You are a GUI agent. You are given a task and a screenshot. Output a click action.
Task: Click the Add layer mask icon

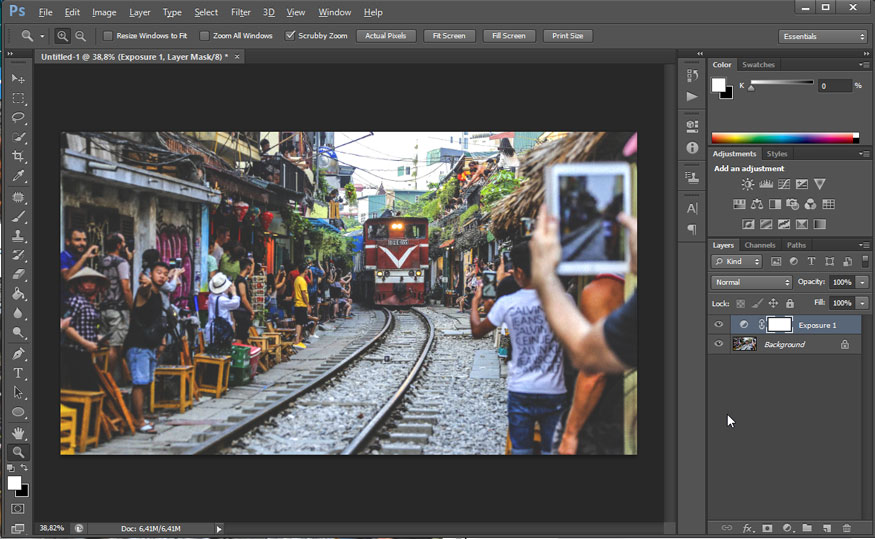pos(767,528)
